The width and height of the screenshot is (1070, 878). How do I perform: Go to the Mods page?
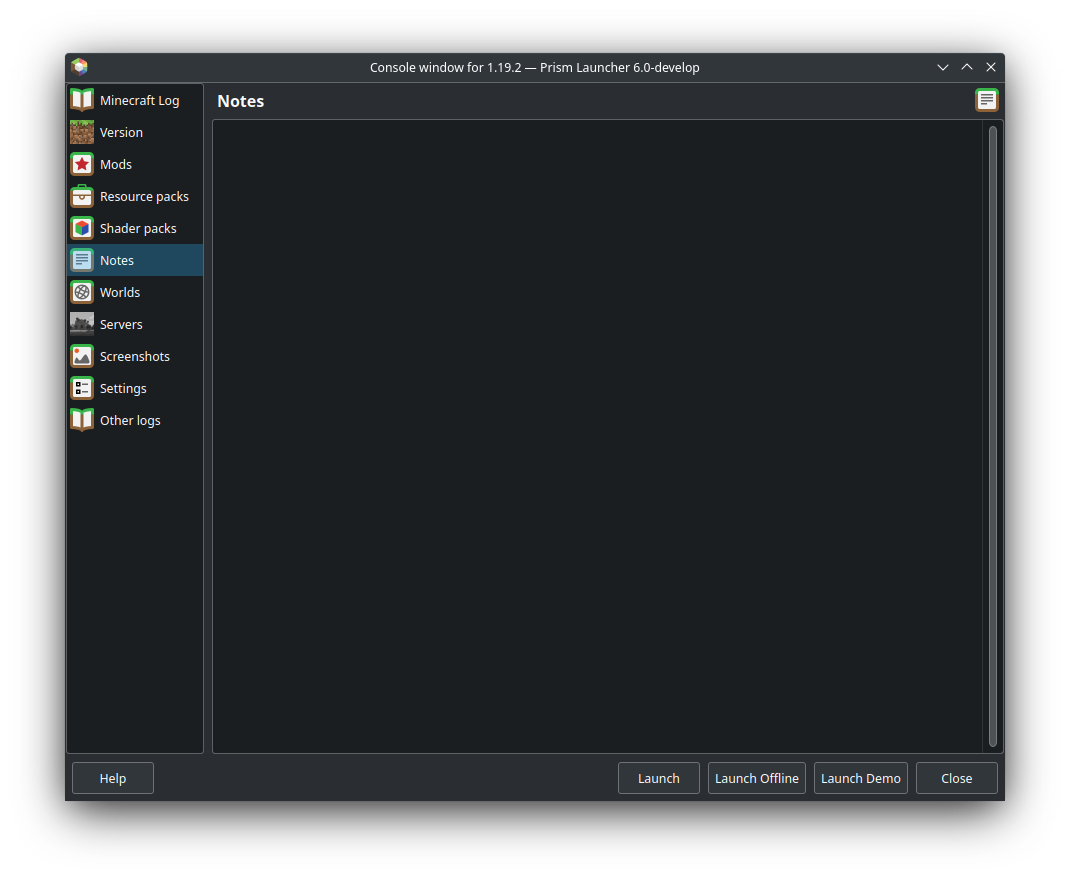[135, 164]
